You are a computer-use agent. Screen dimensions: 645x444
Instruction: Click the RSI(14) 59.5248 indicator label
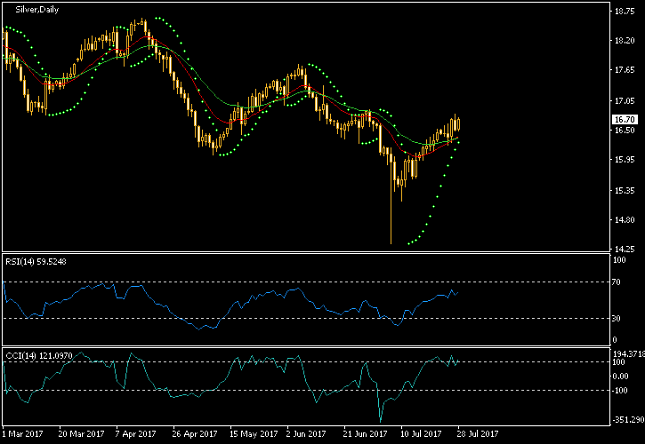tap(35, 262)
